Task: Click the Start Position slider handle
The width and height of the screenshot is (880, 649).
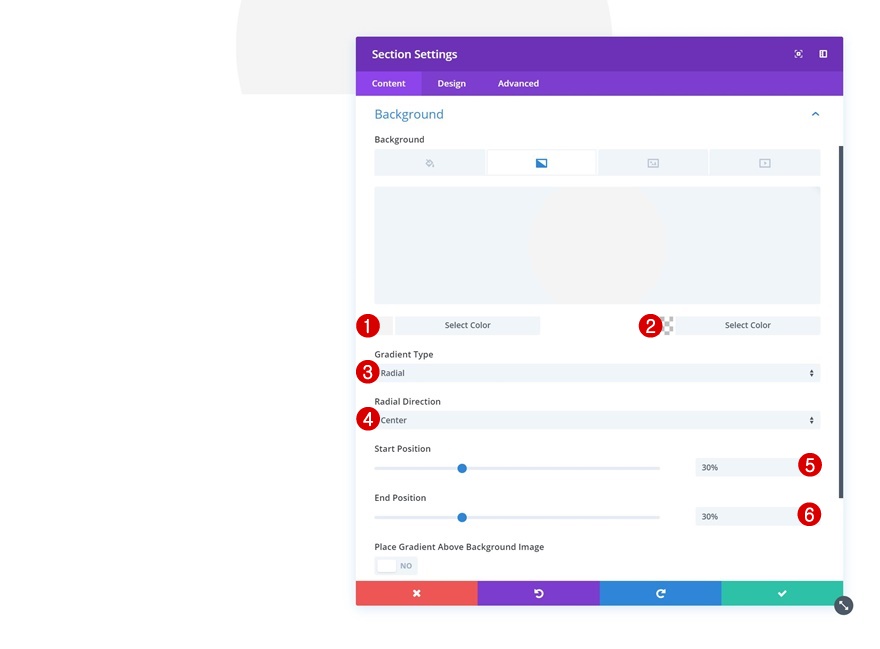Action: (462, 468)
